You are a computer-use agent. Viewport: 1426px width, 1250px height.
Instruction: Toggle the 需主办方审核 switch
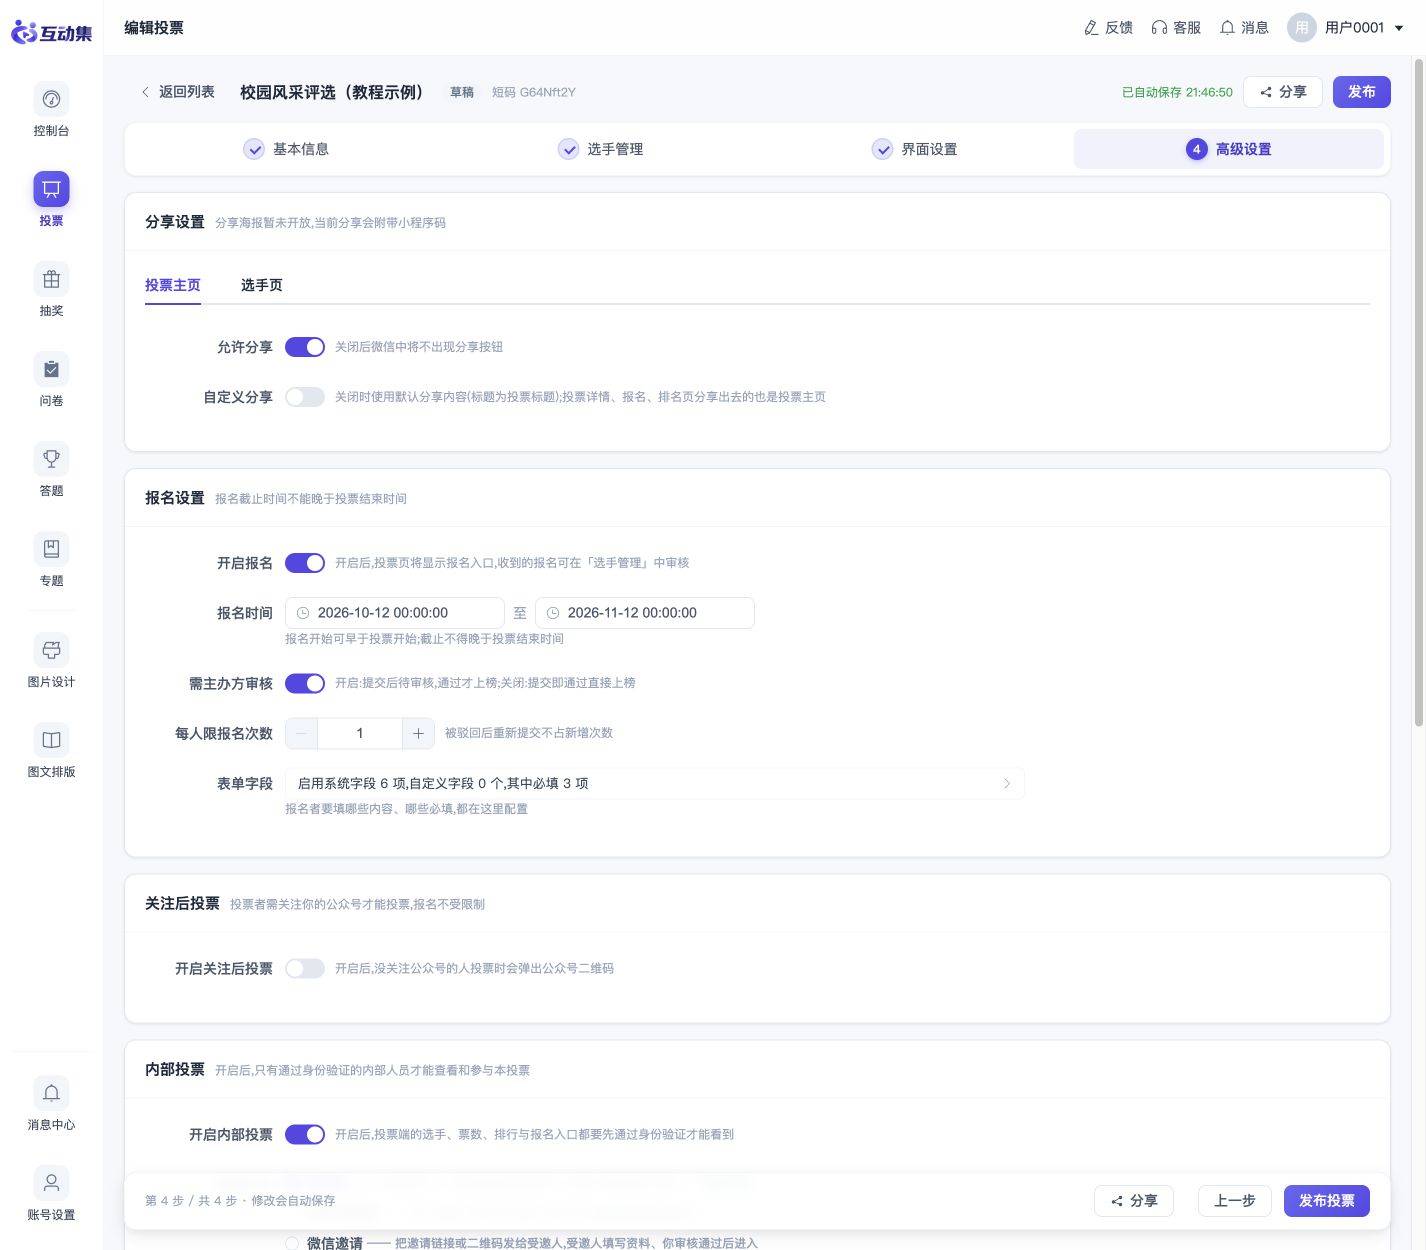coord(305,683)
